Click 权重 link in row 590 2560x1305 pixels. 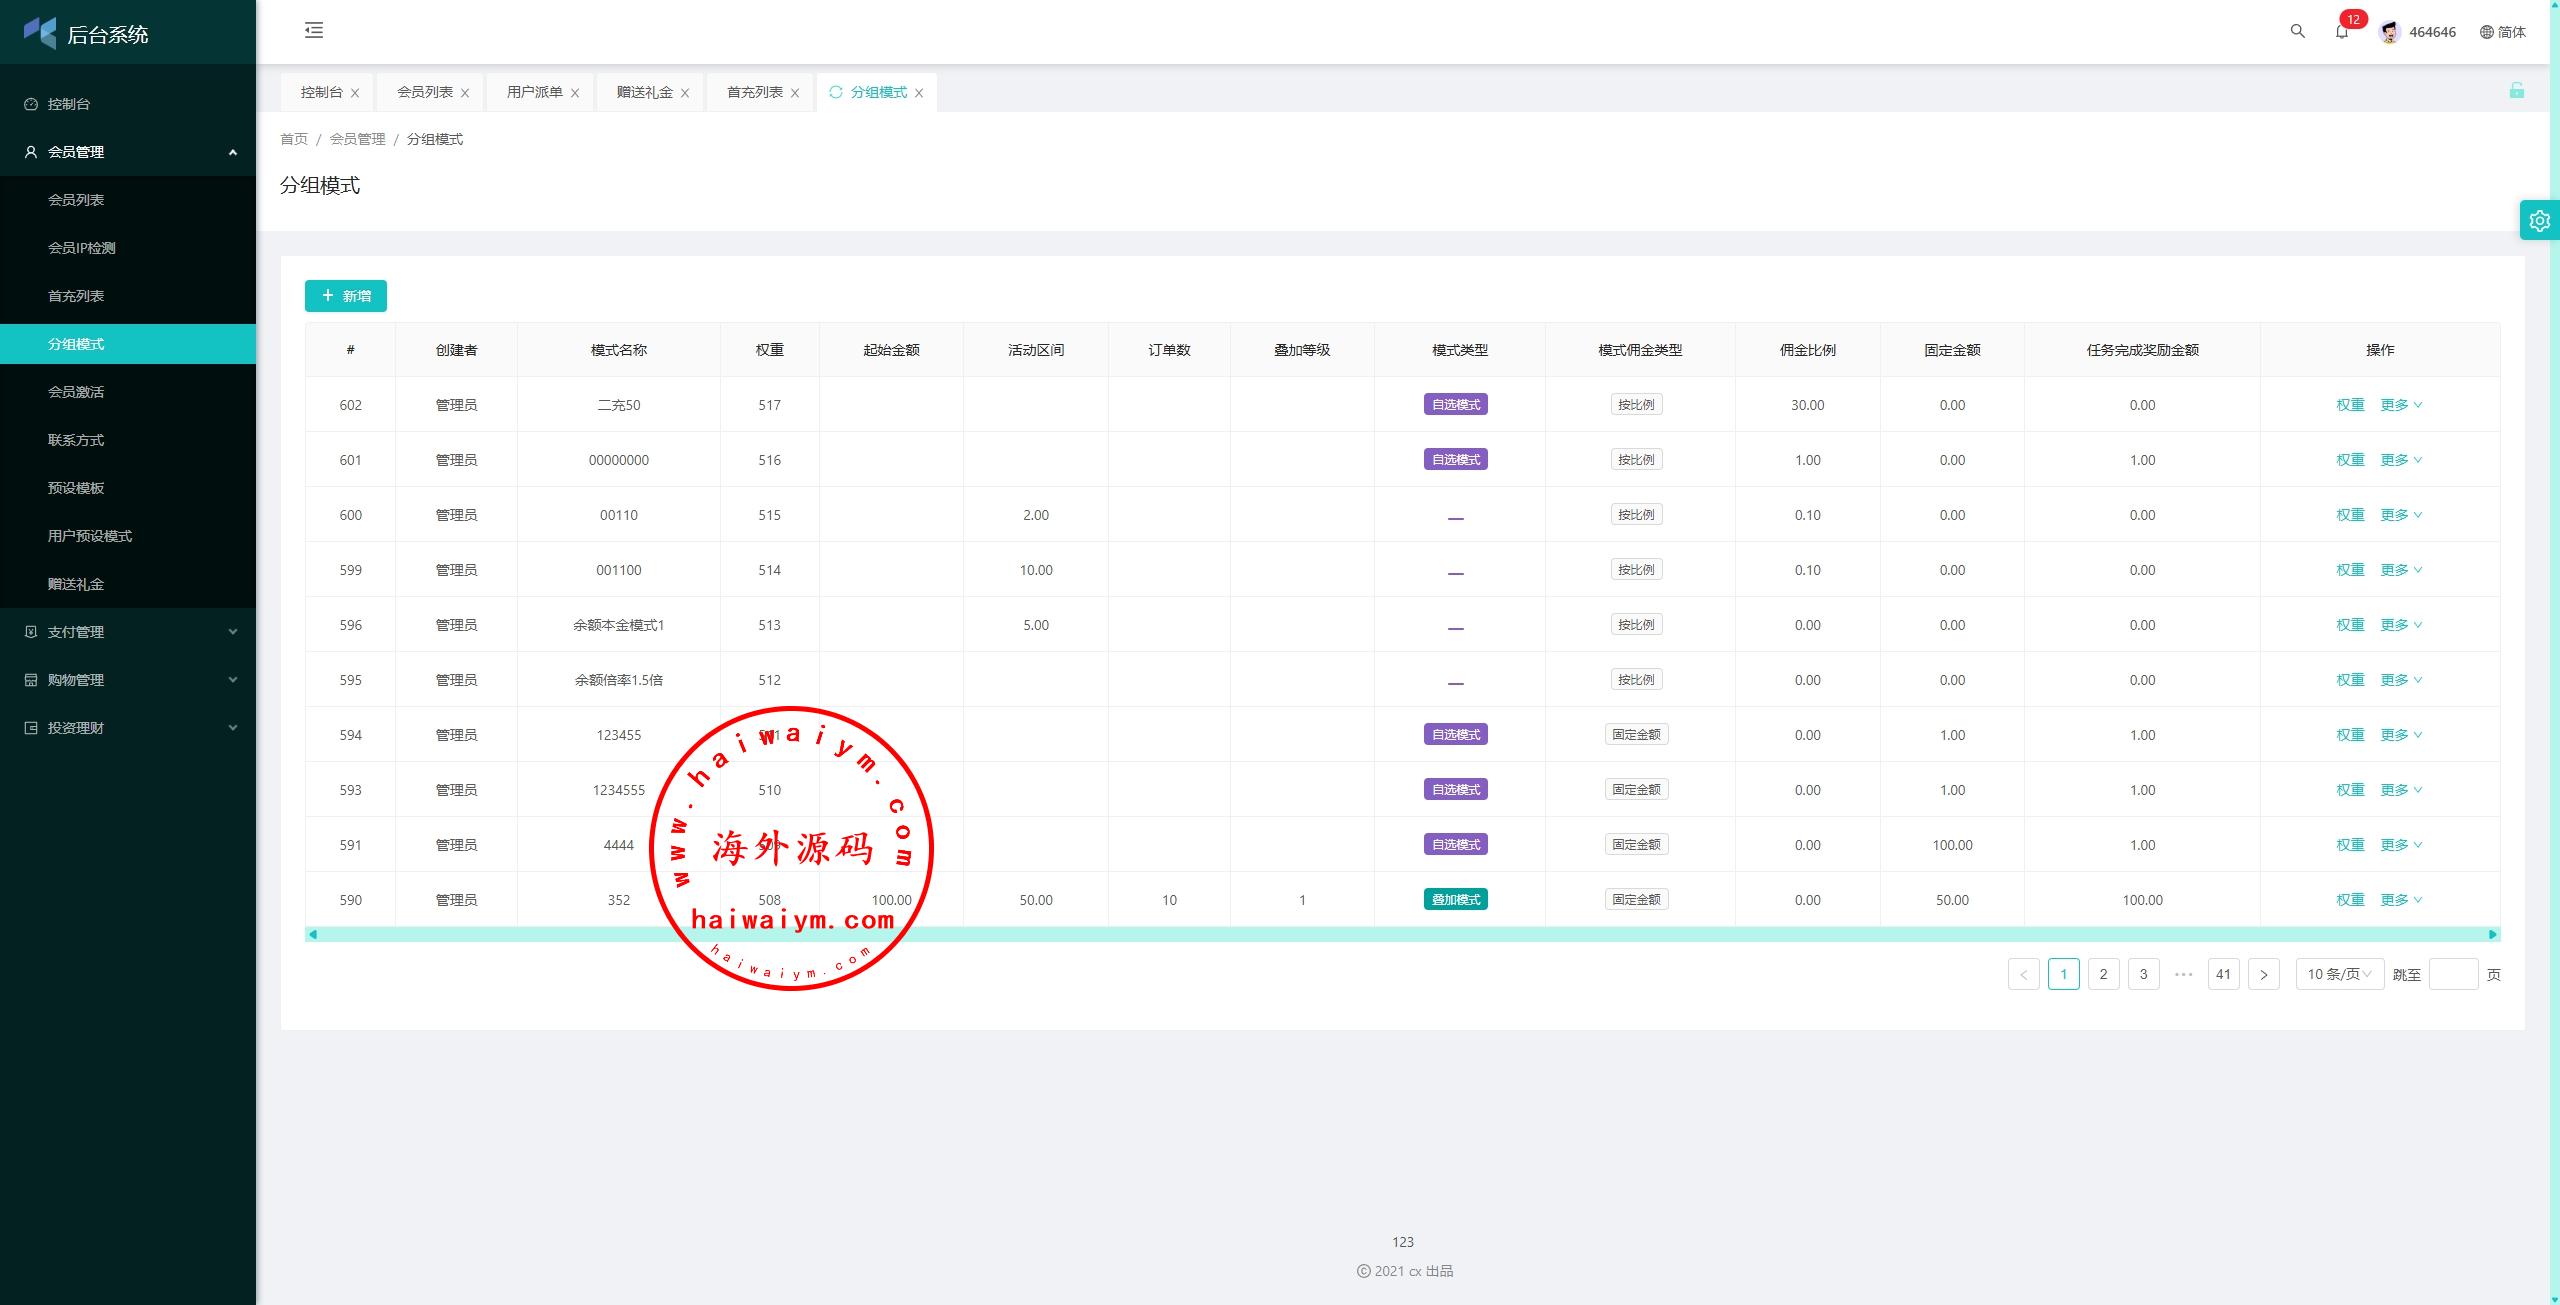click(x=2349, y=900)
